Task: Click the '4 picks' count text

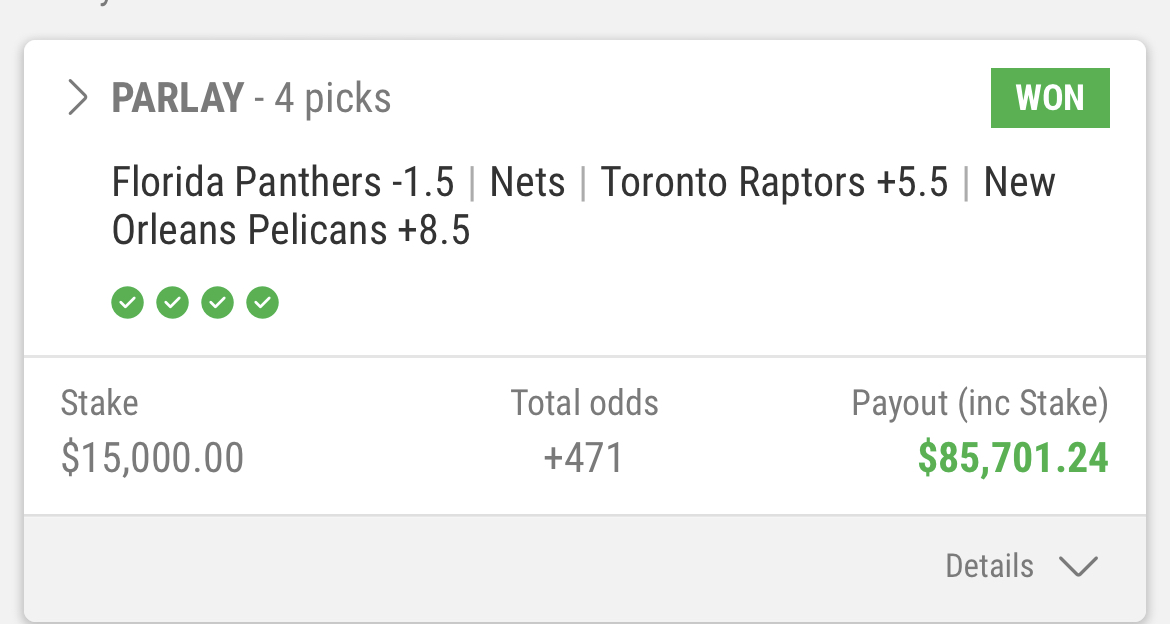Action: click(x=333, y=98)
